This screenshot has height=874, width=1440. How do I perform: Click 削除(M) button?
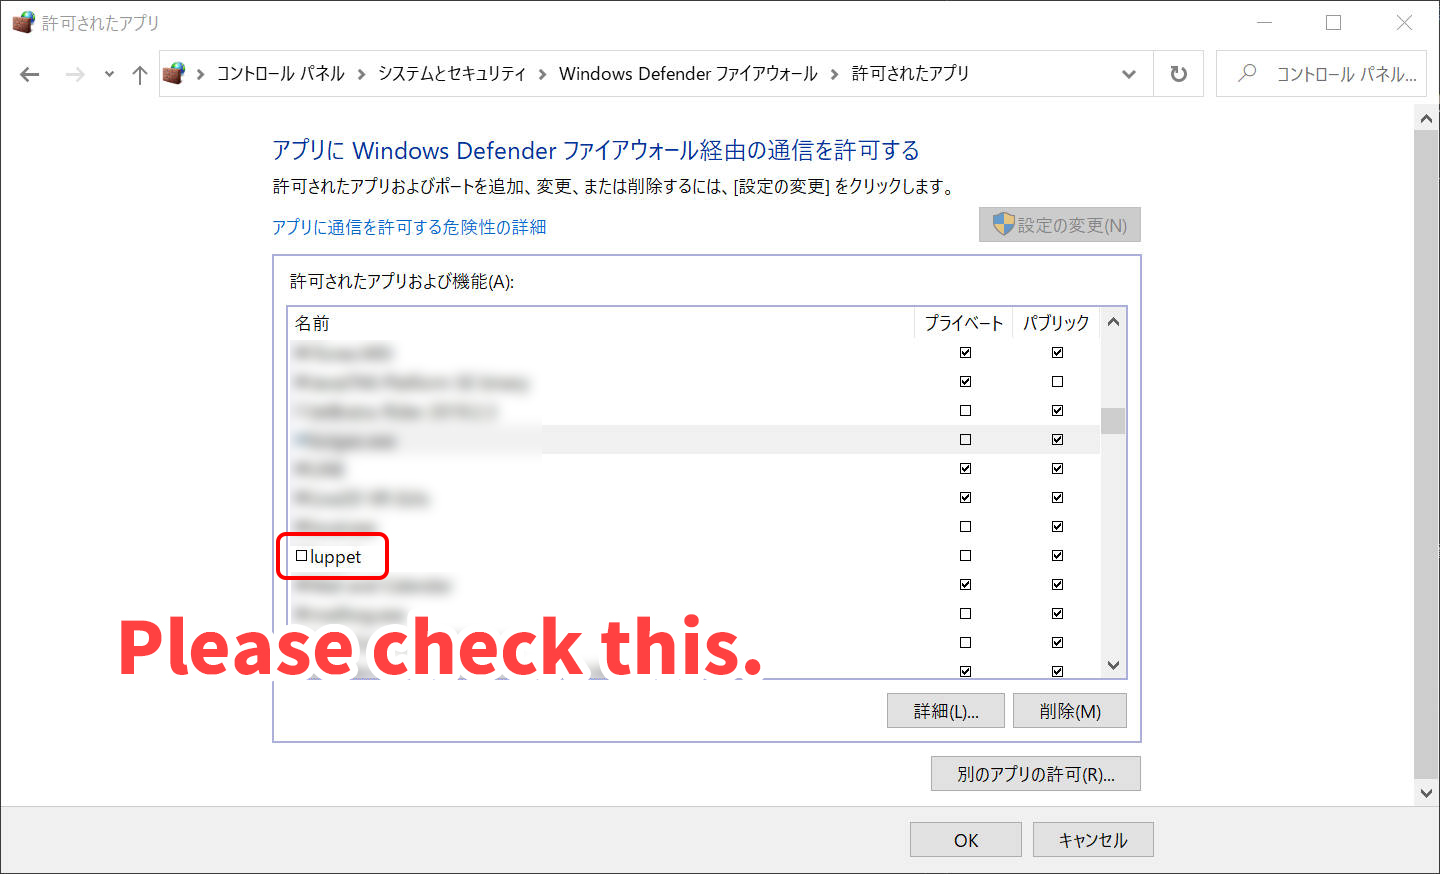(x=1070, y=711)
